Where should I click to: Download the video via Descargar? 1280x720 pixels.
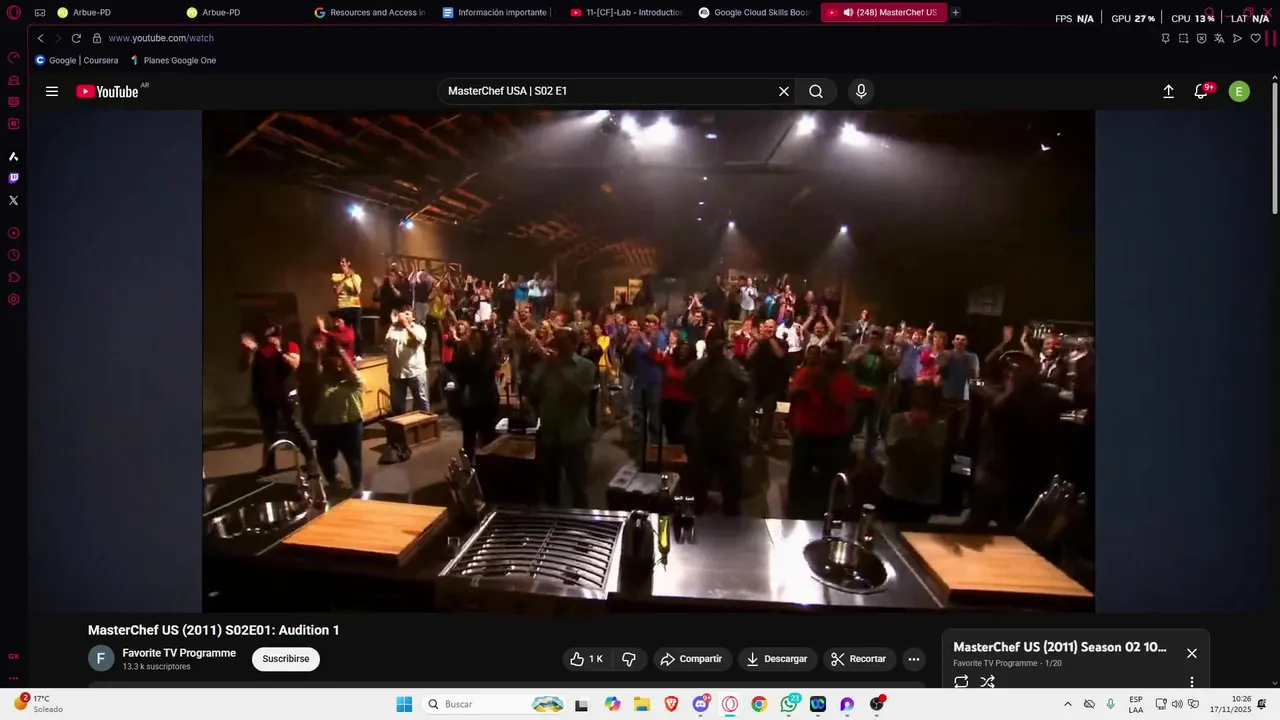[x=778, y=659]
